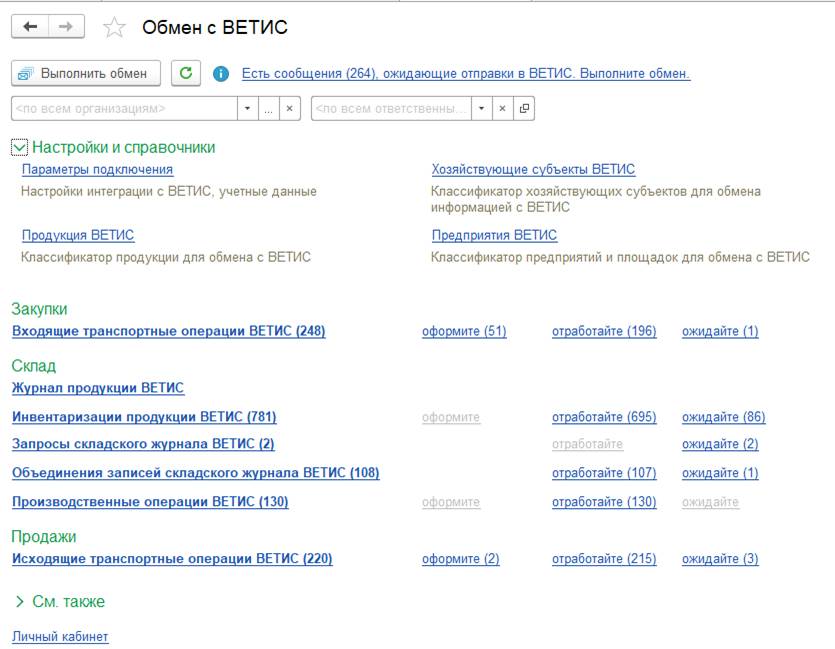The height and width of the screenshot is (649, 835).
Task: Open Хозяйствующие субъекты ВЕТИС classifier
Action: click(533, 170)
